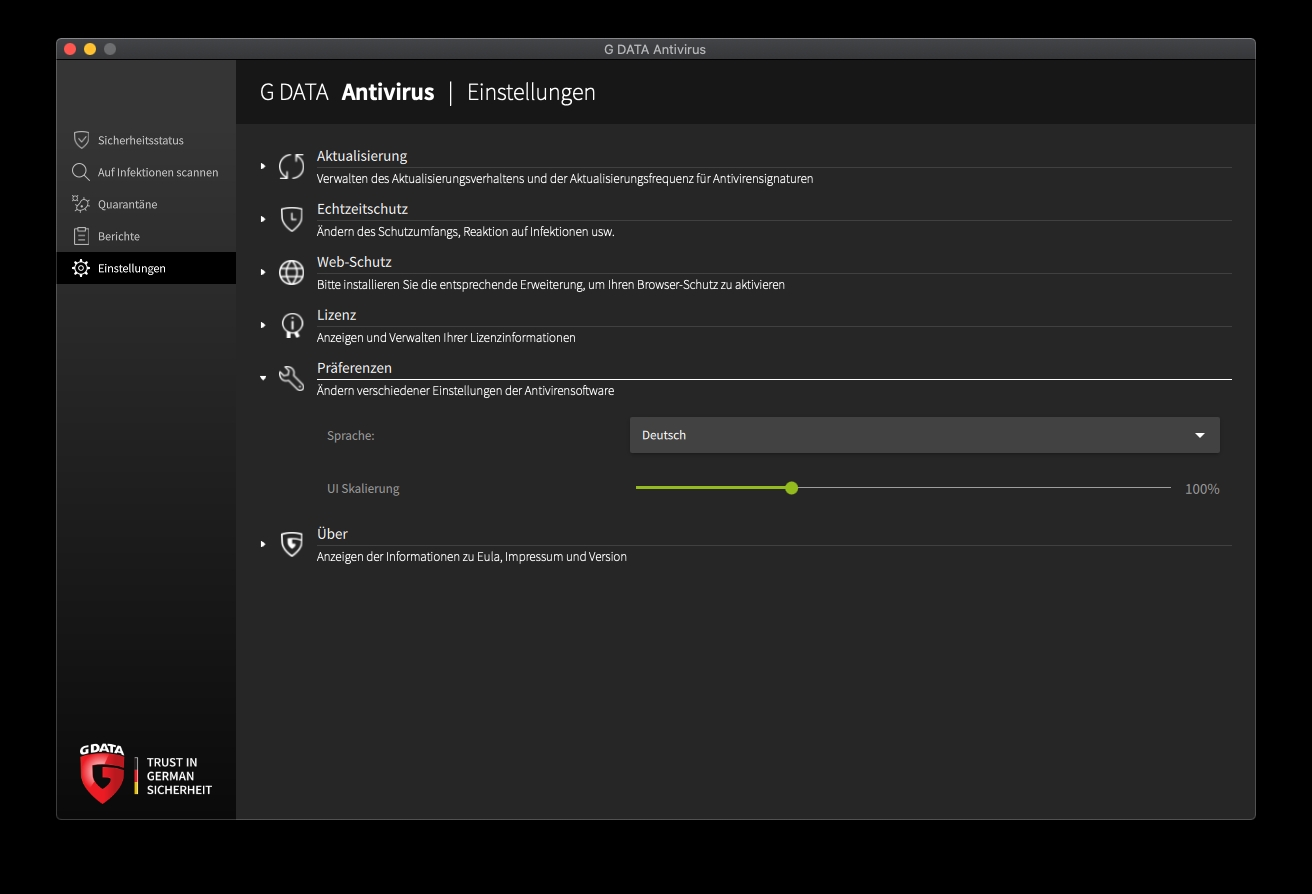Click the magnifier icon for infection scan
This screenshot has width=1312, height=894.
coord(81,172)
